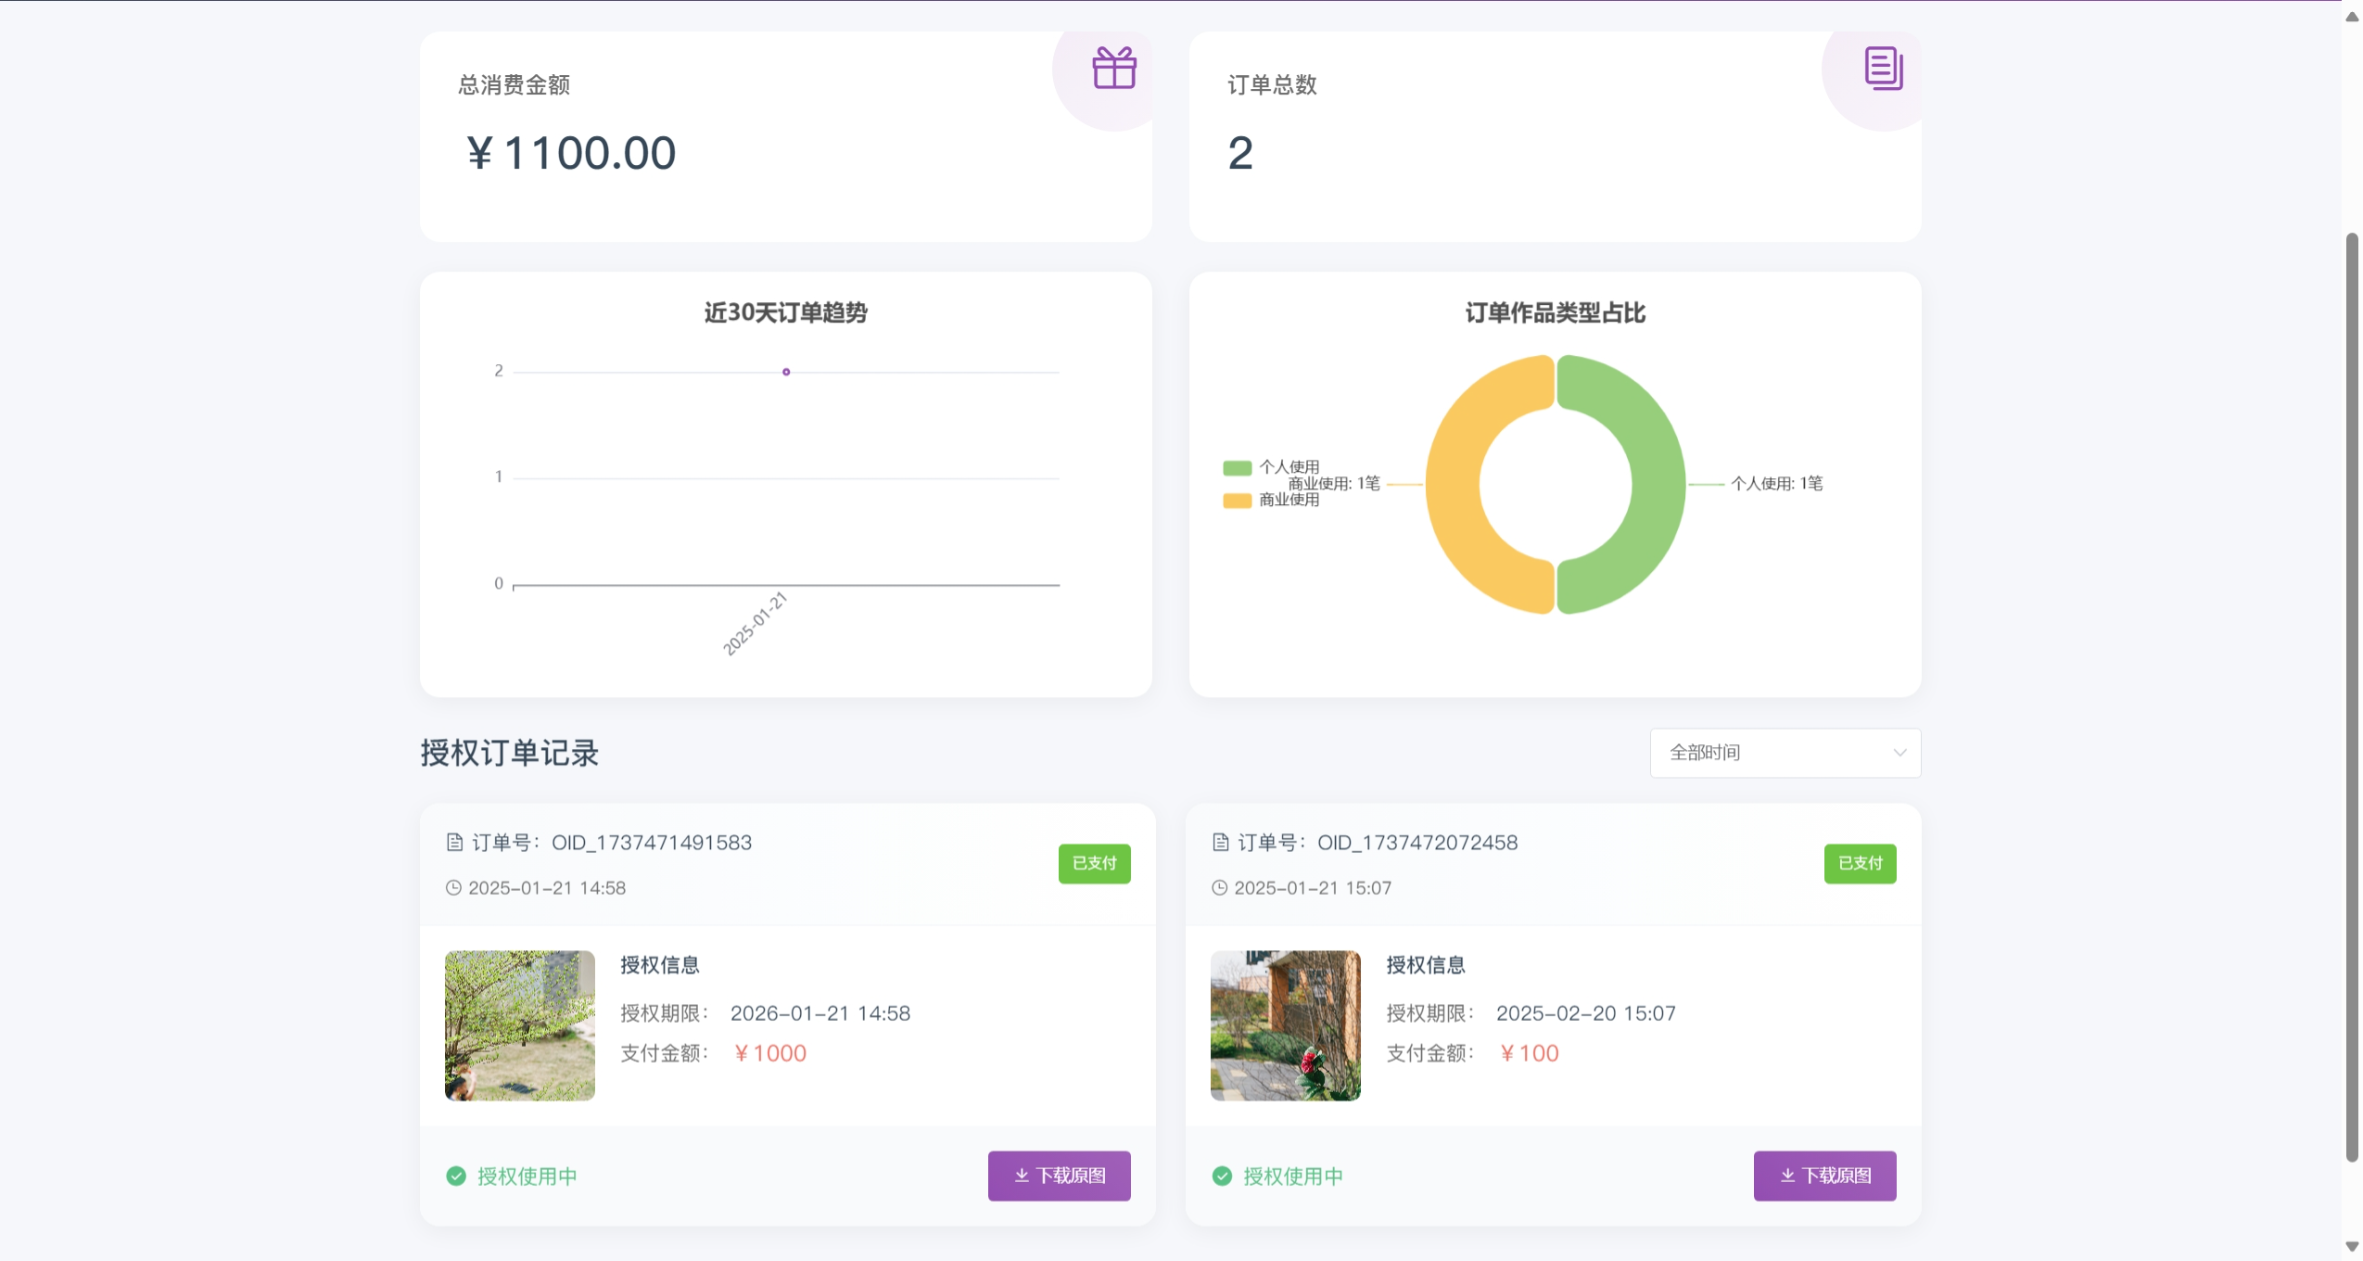Click document icon beside order OID_1737471491583
The height and width of the screenshot is (1261, 2363).
click(x=455, y=842)
